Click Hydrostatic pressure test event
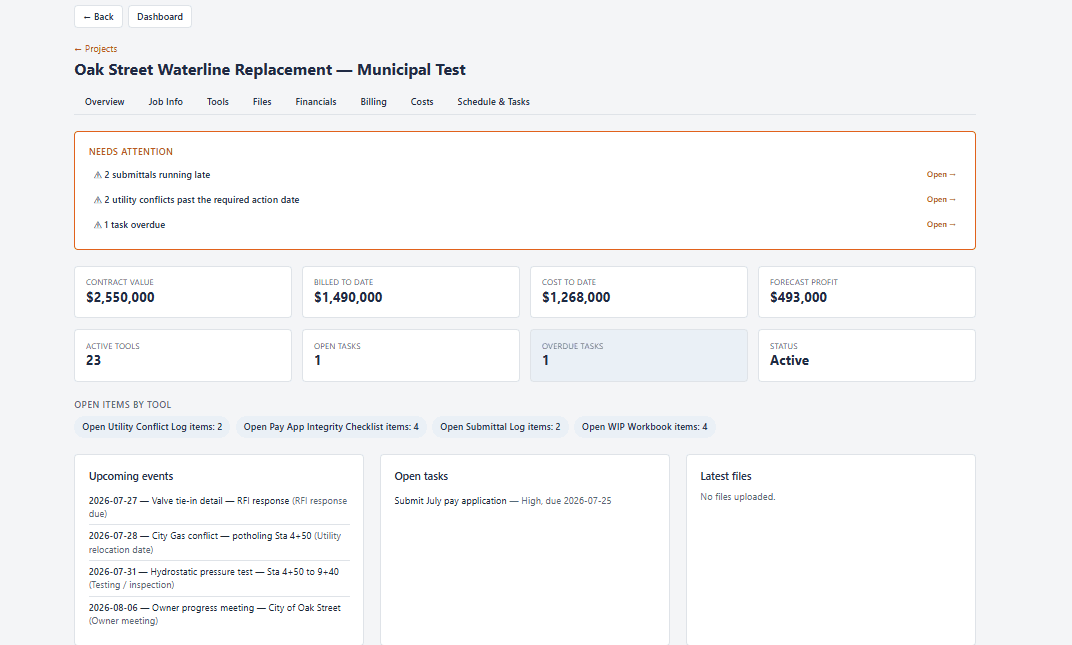Screen dimensions: 1072x645 (219, 578)
